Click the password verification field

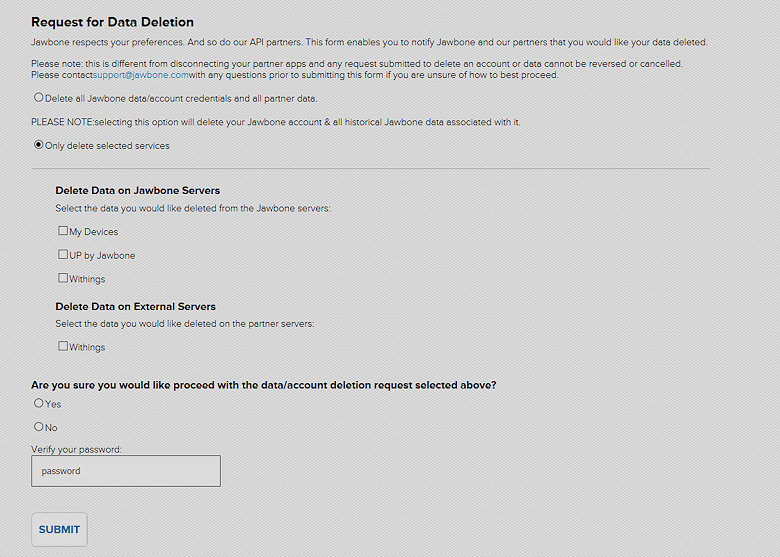coord(126,471)
